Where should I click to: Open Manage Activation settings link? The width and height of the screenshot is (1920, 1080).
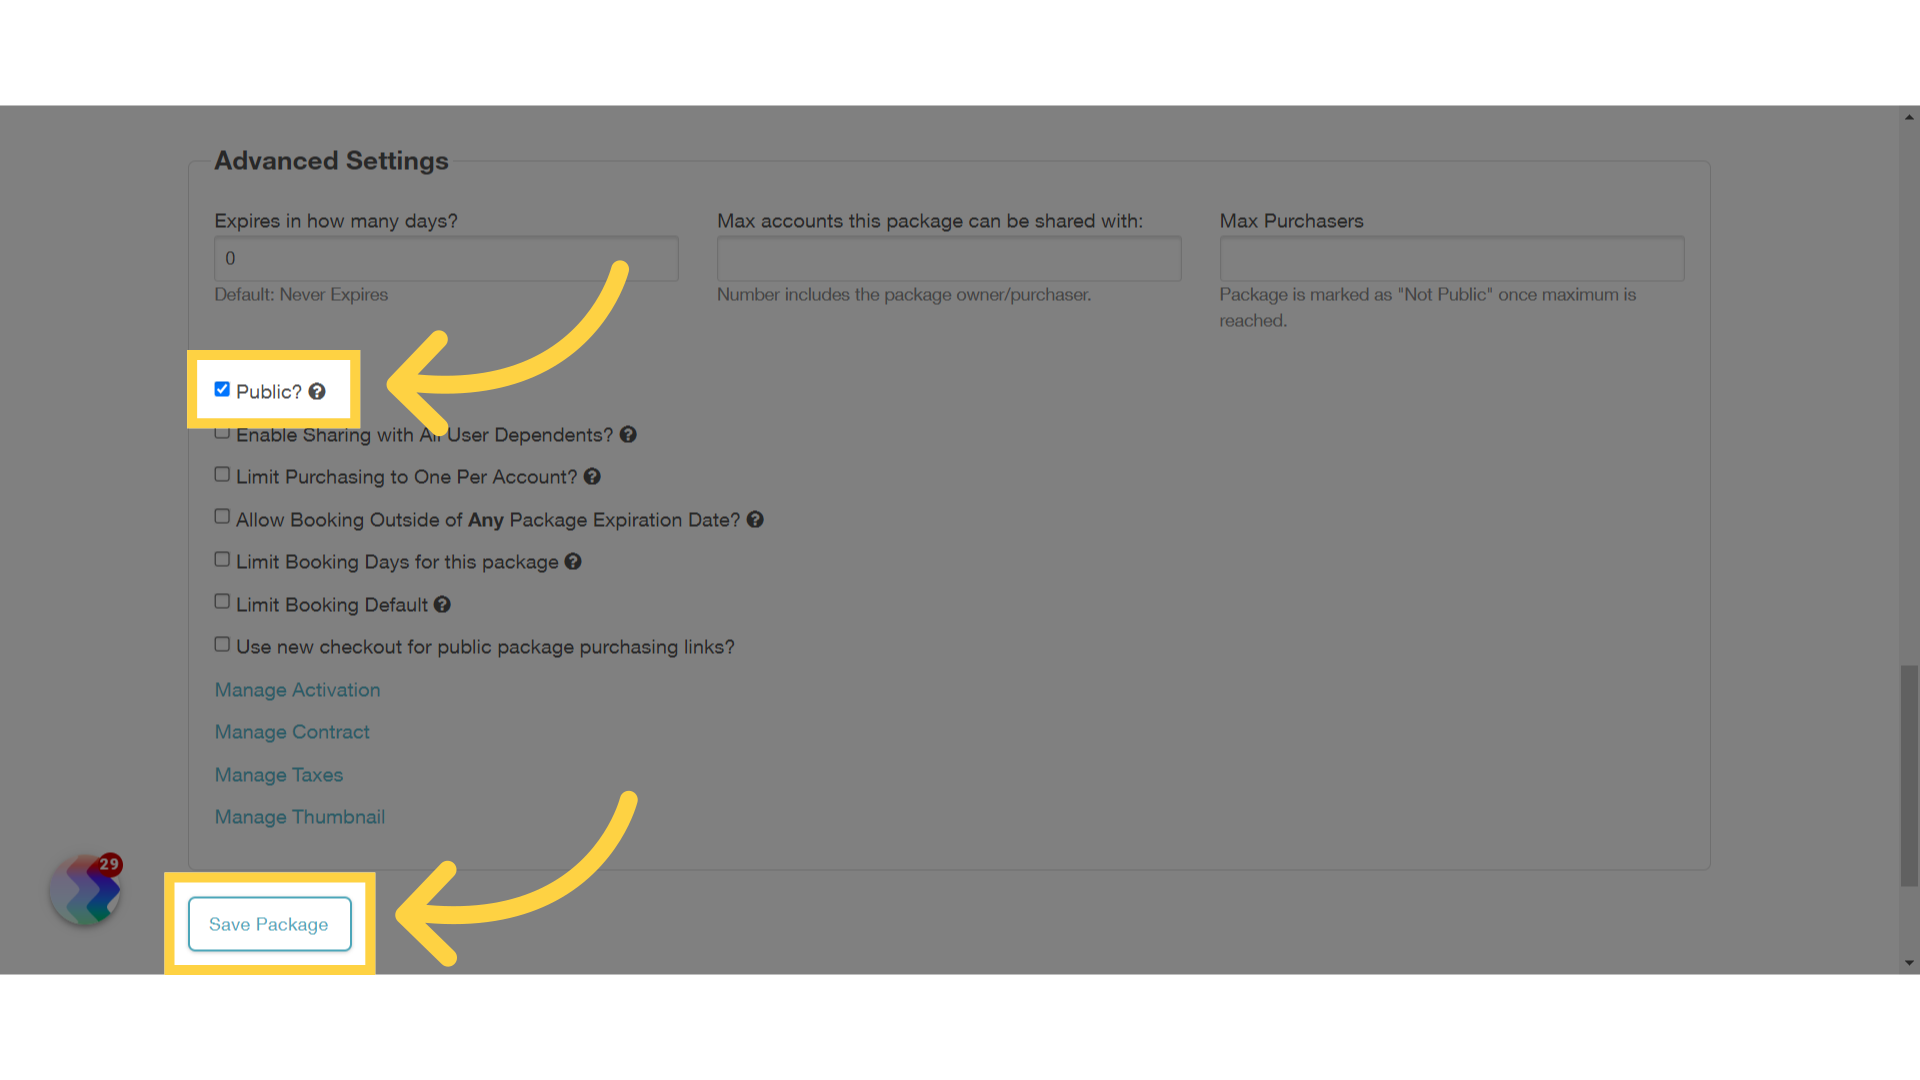pos(297,688)
